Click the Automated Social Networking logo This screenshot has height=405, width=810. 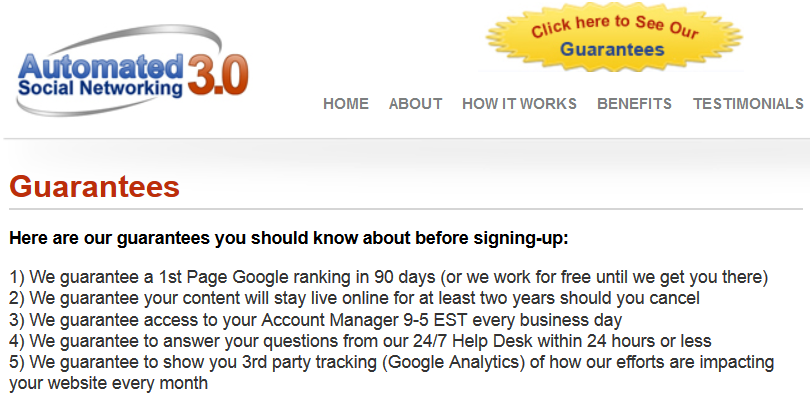(132, 71)
